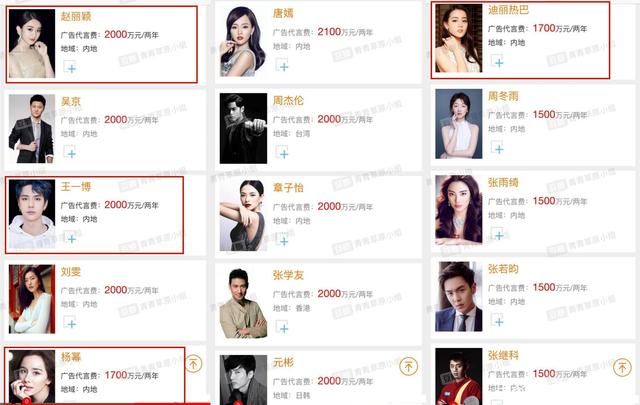Click the plus icon under 章子怡
Image resolution: width=640 pixels, height=405 pixels.
coord(282,240)
